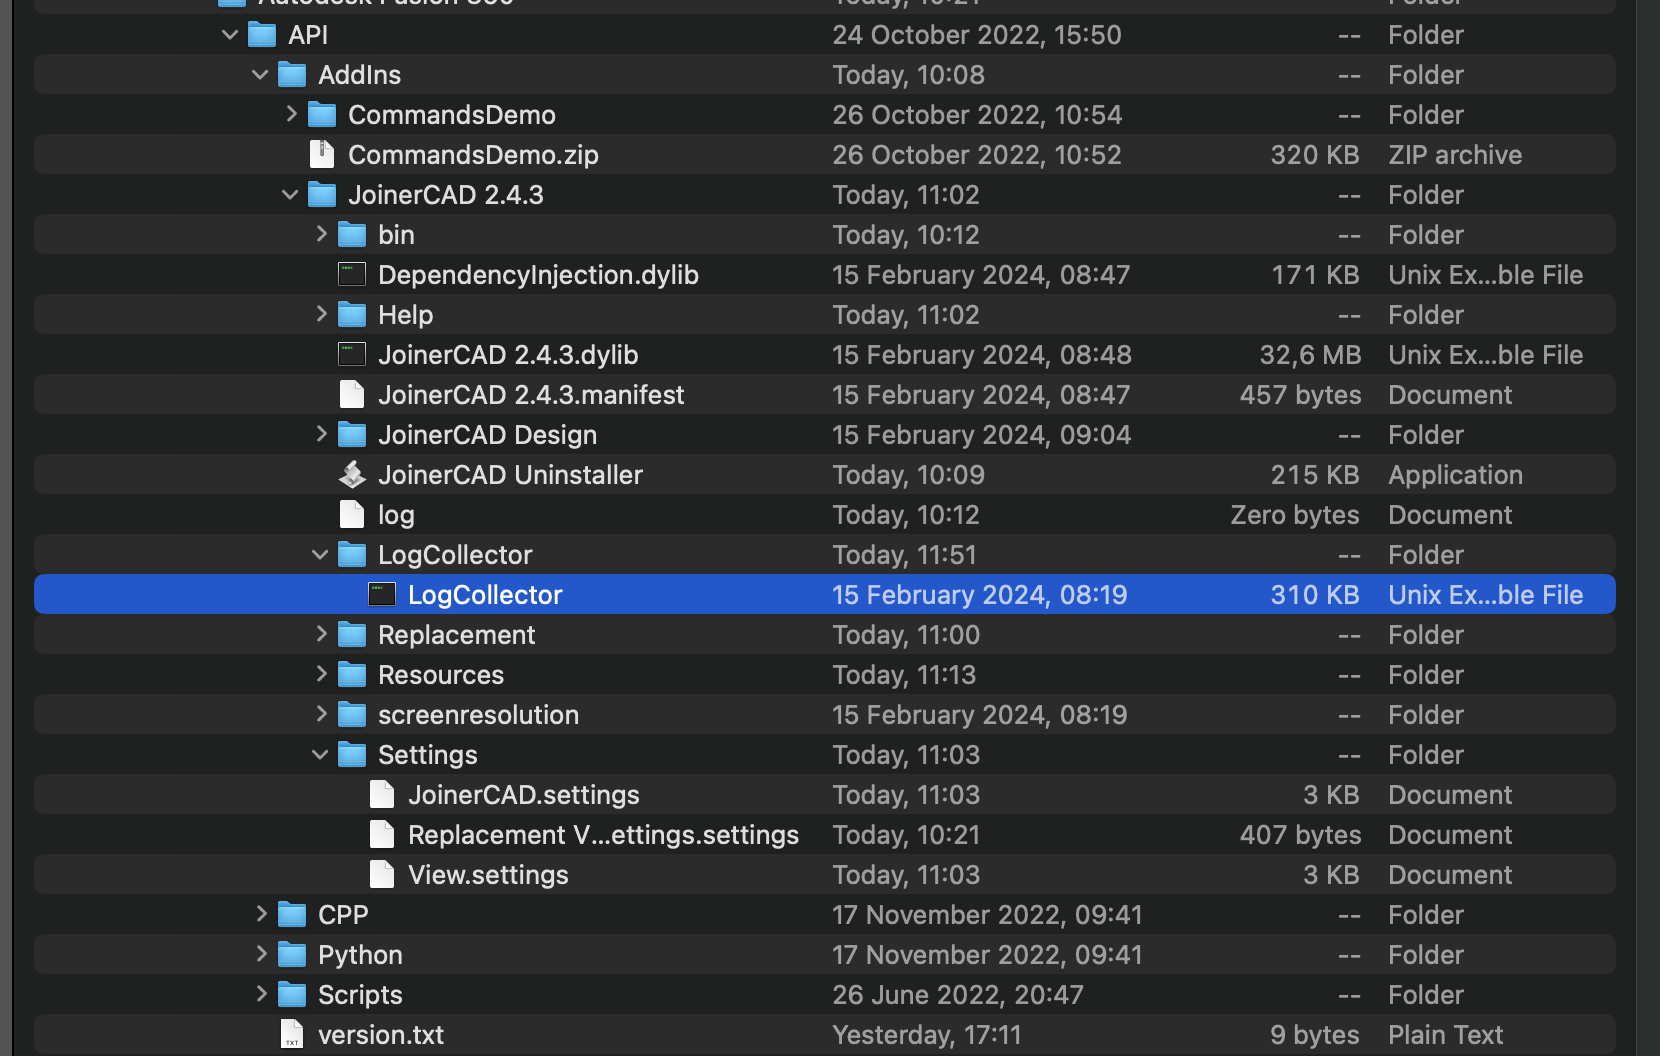Expand the Scripts folder chevron

coord(261,994)
